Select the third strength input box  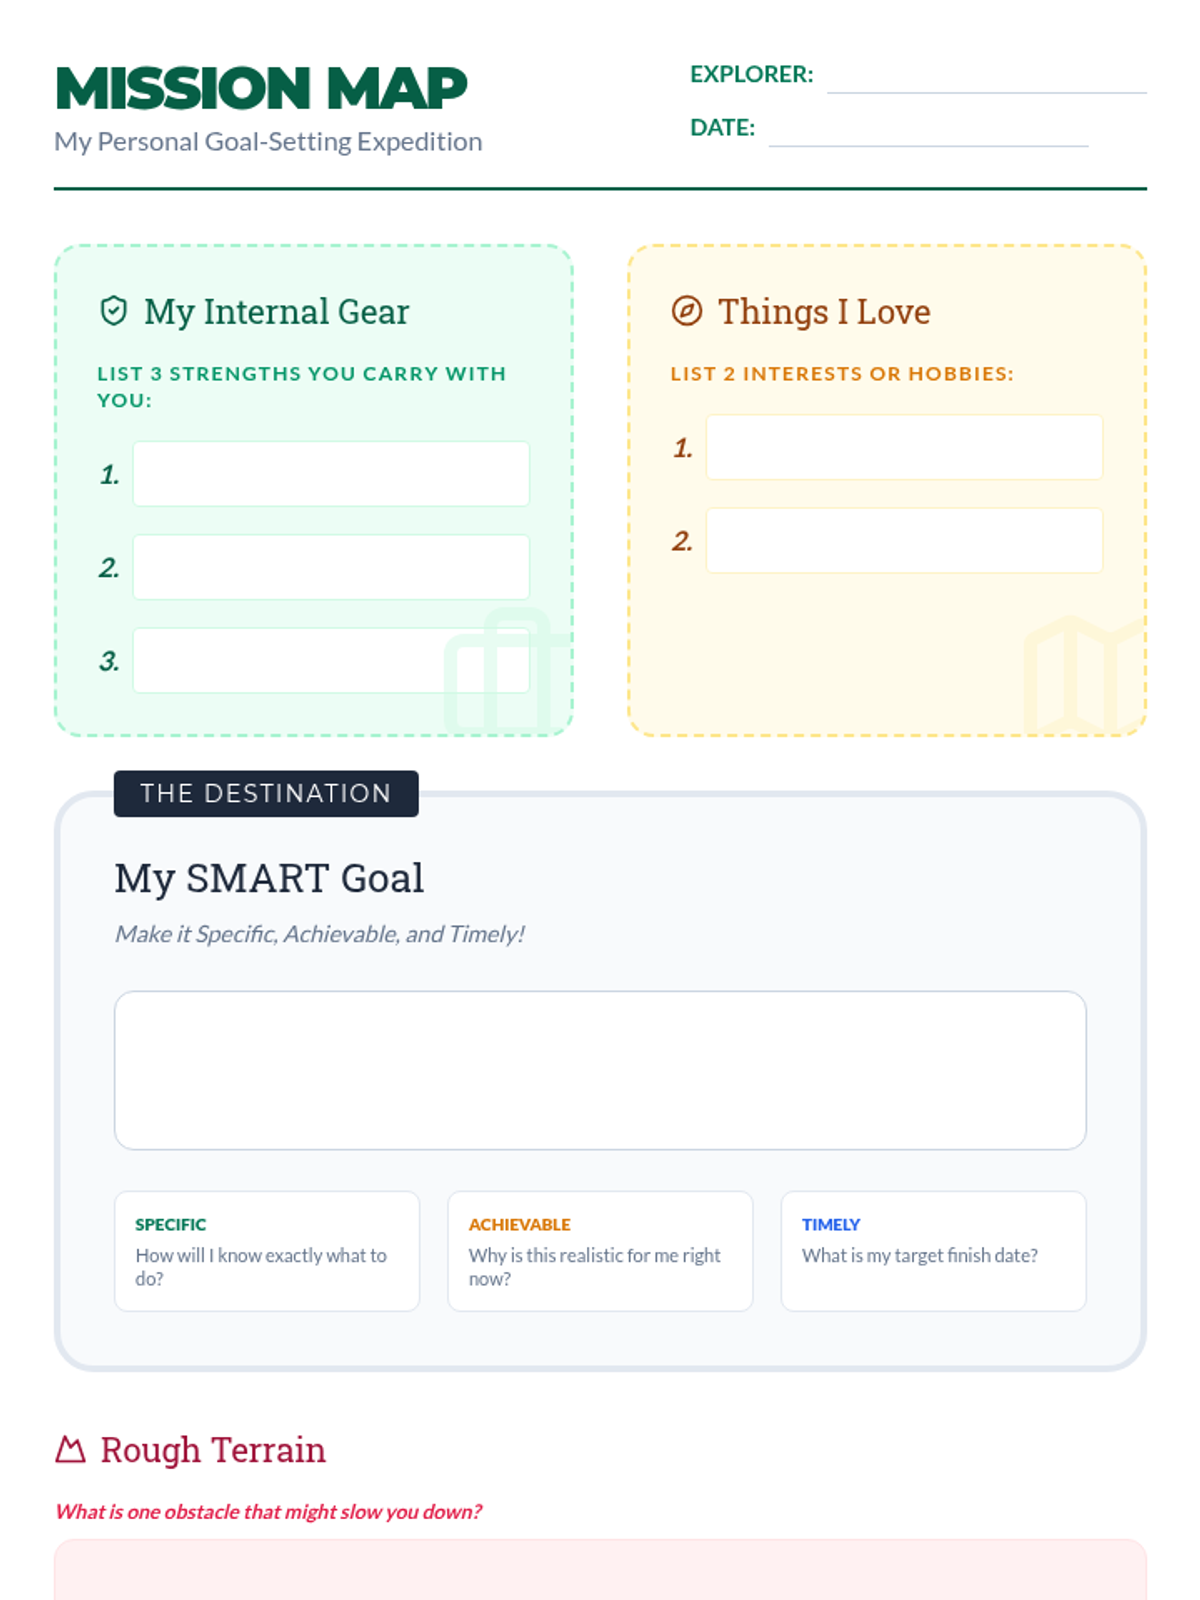point(331,660)
